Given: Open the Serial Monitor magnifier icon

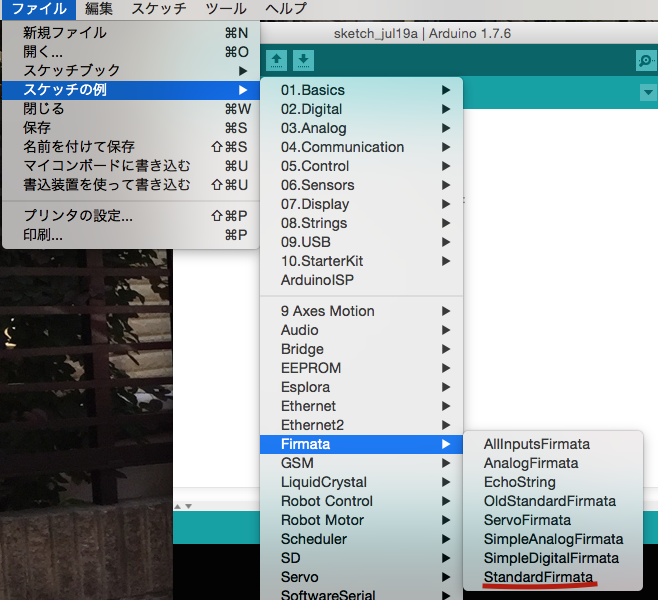Looking at the screenshot, I should pos(646,61).
